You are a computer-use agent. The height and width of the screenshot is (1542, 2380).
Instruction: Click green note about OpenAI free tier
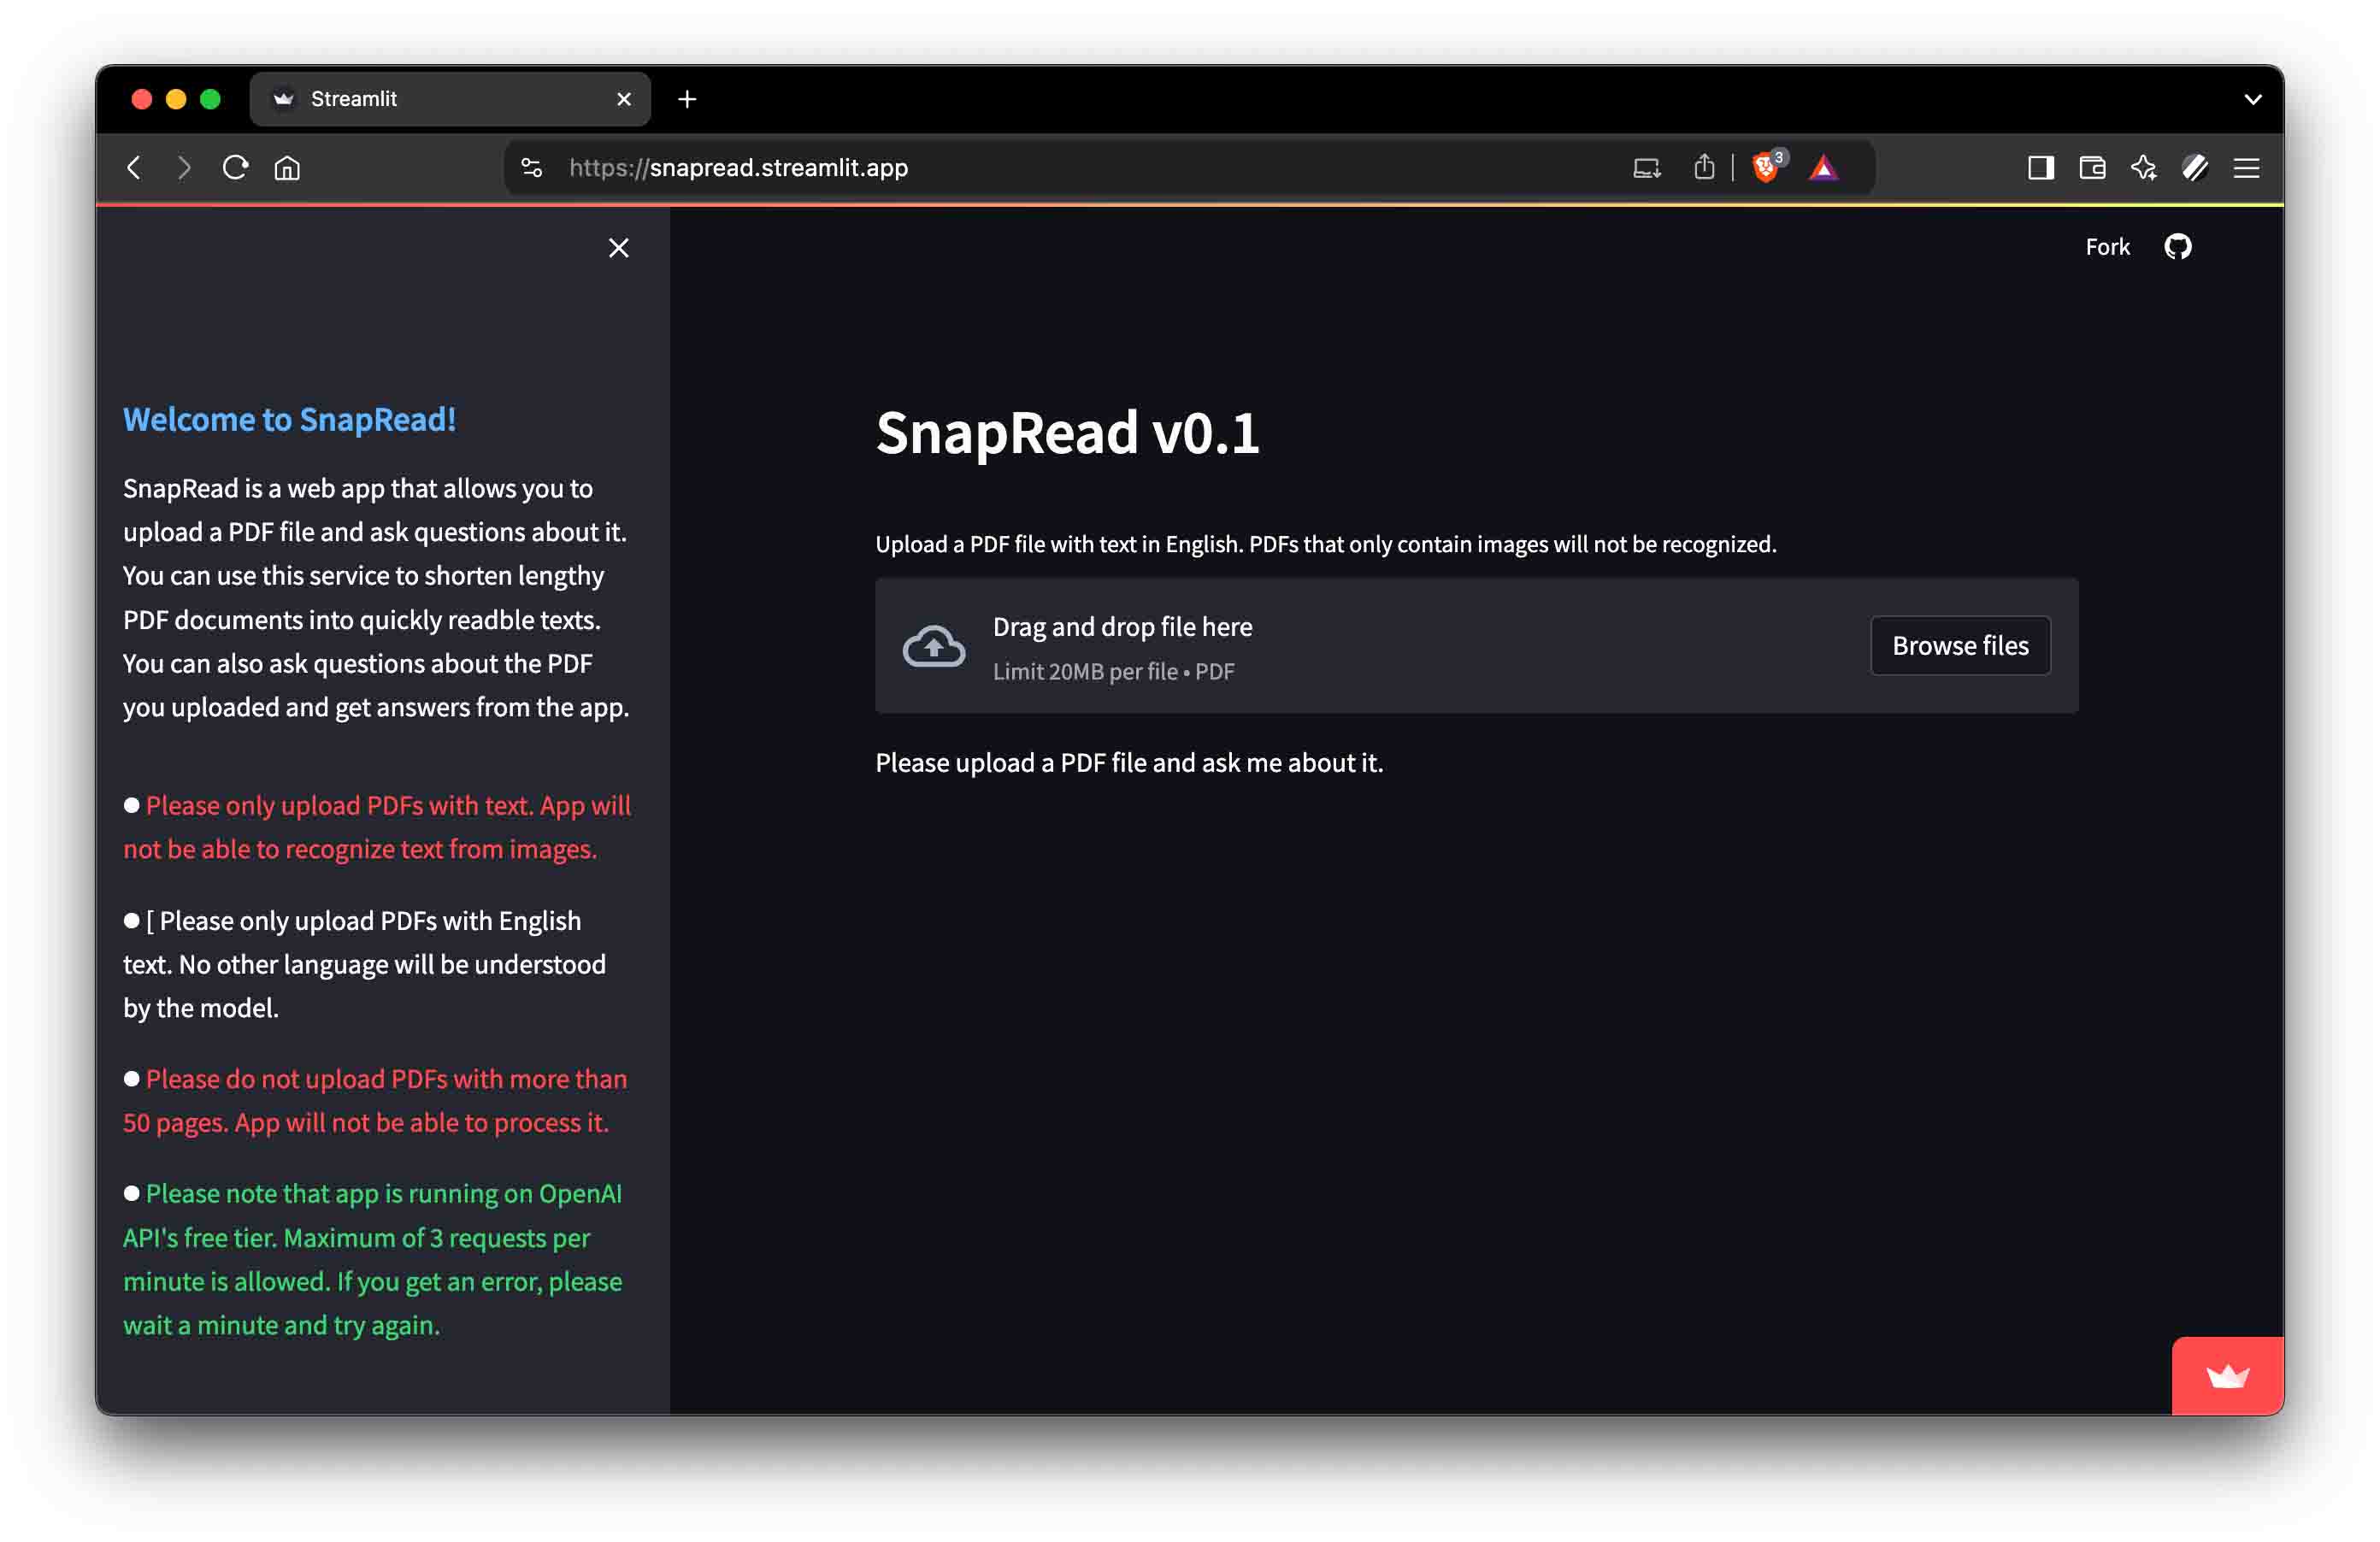click(373, 1260)
